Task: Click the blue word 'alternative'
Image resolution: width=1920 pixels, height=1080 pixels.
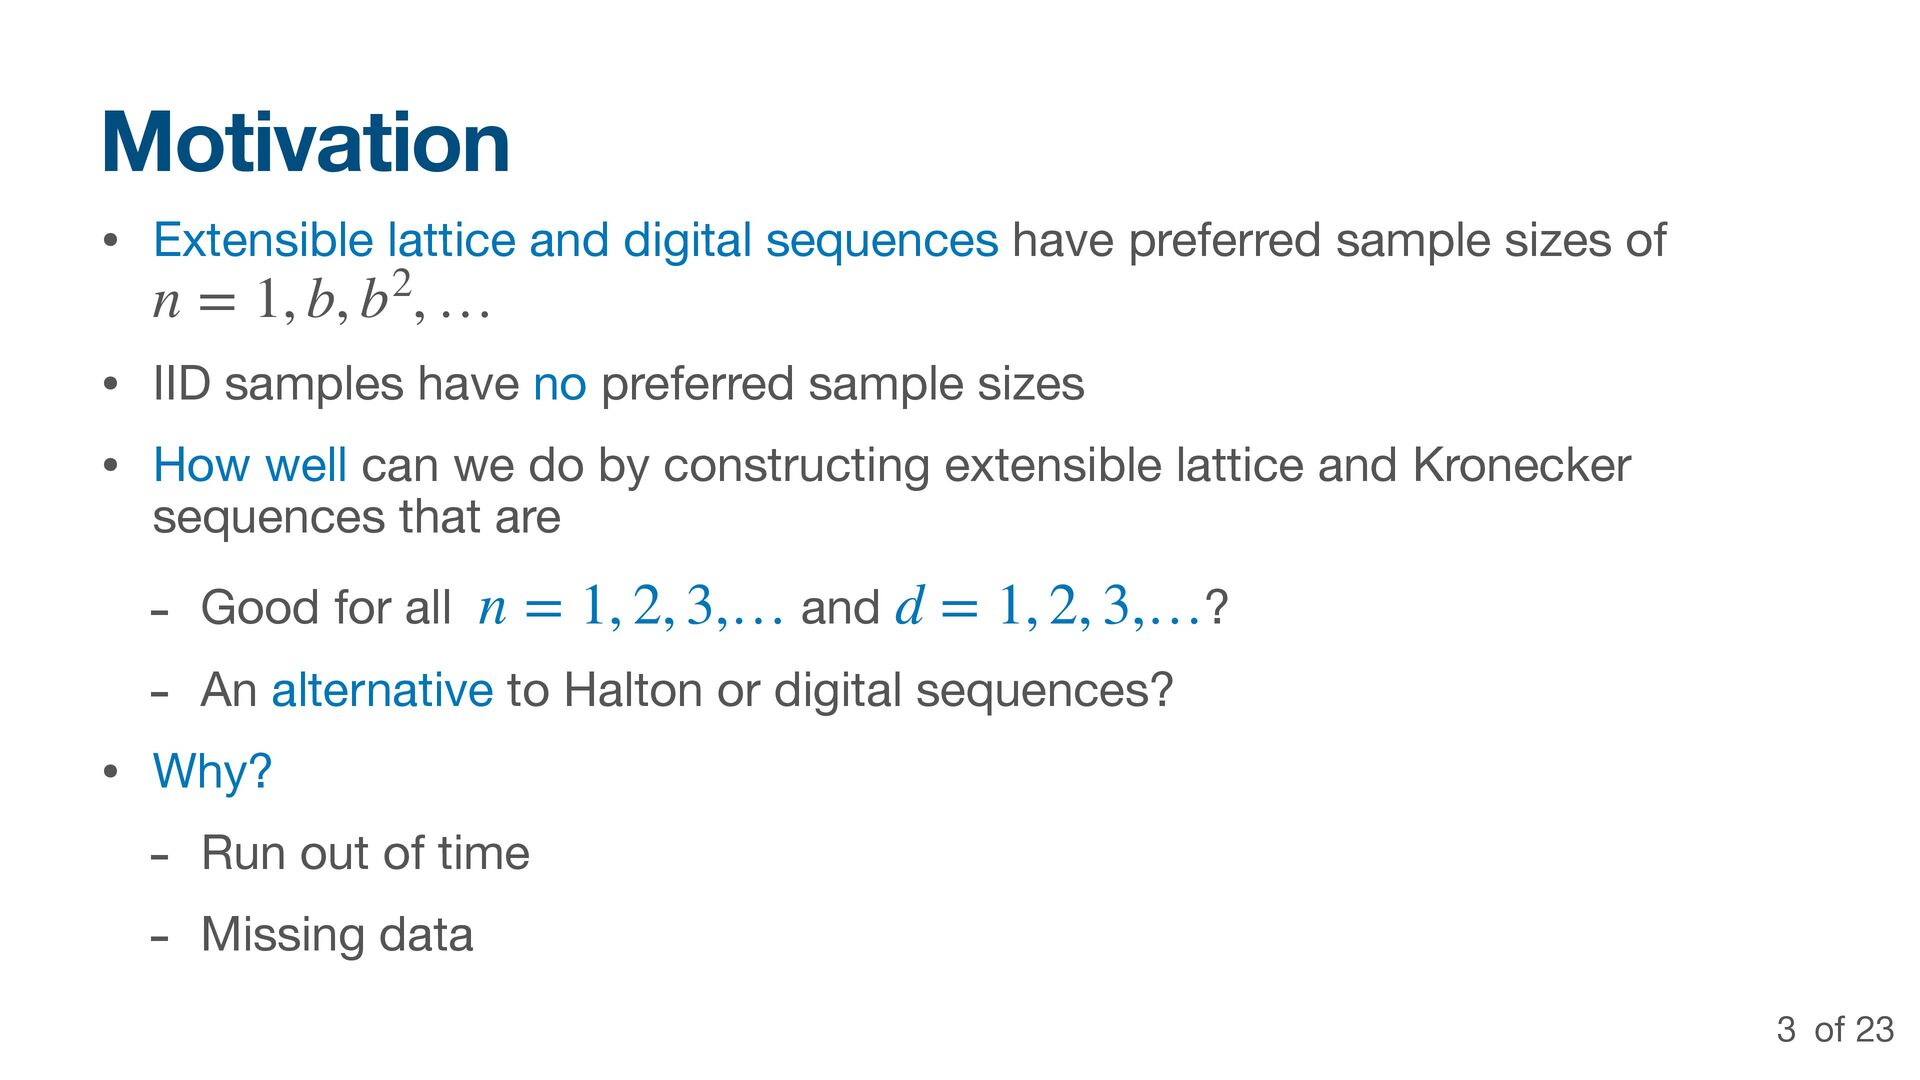Action: [382, 690]
